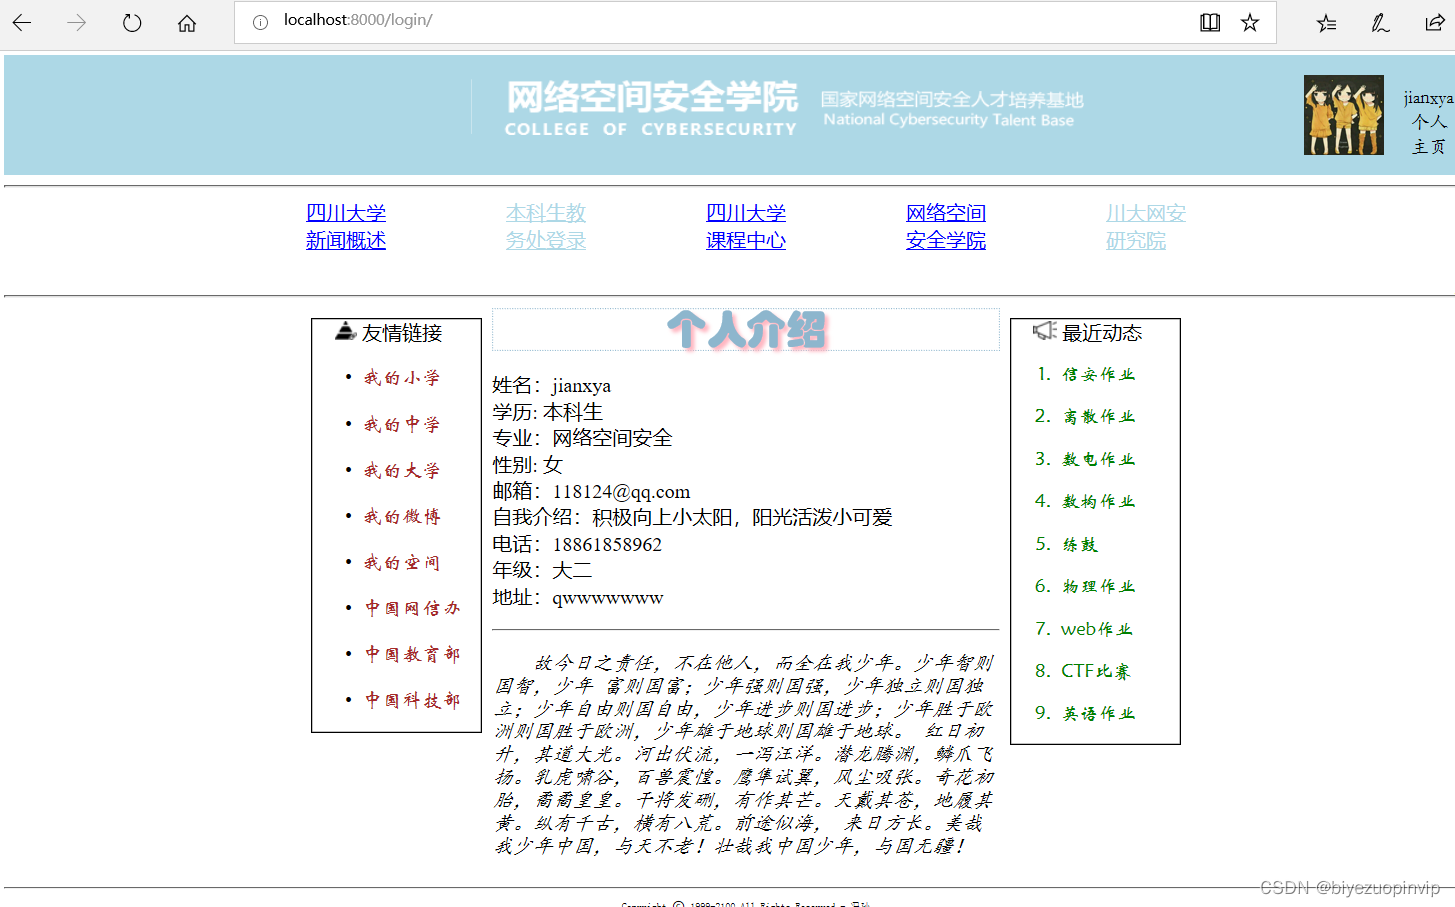The image size is (1455, 907).
Task: Select 离散作业 in recent activity
Action: click(x=1099, y=416)
